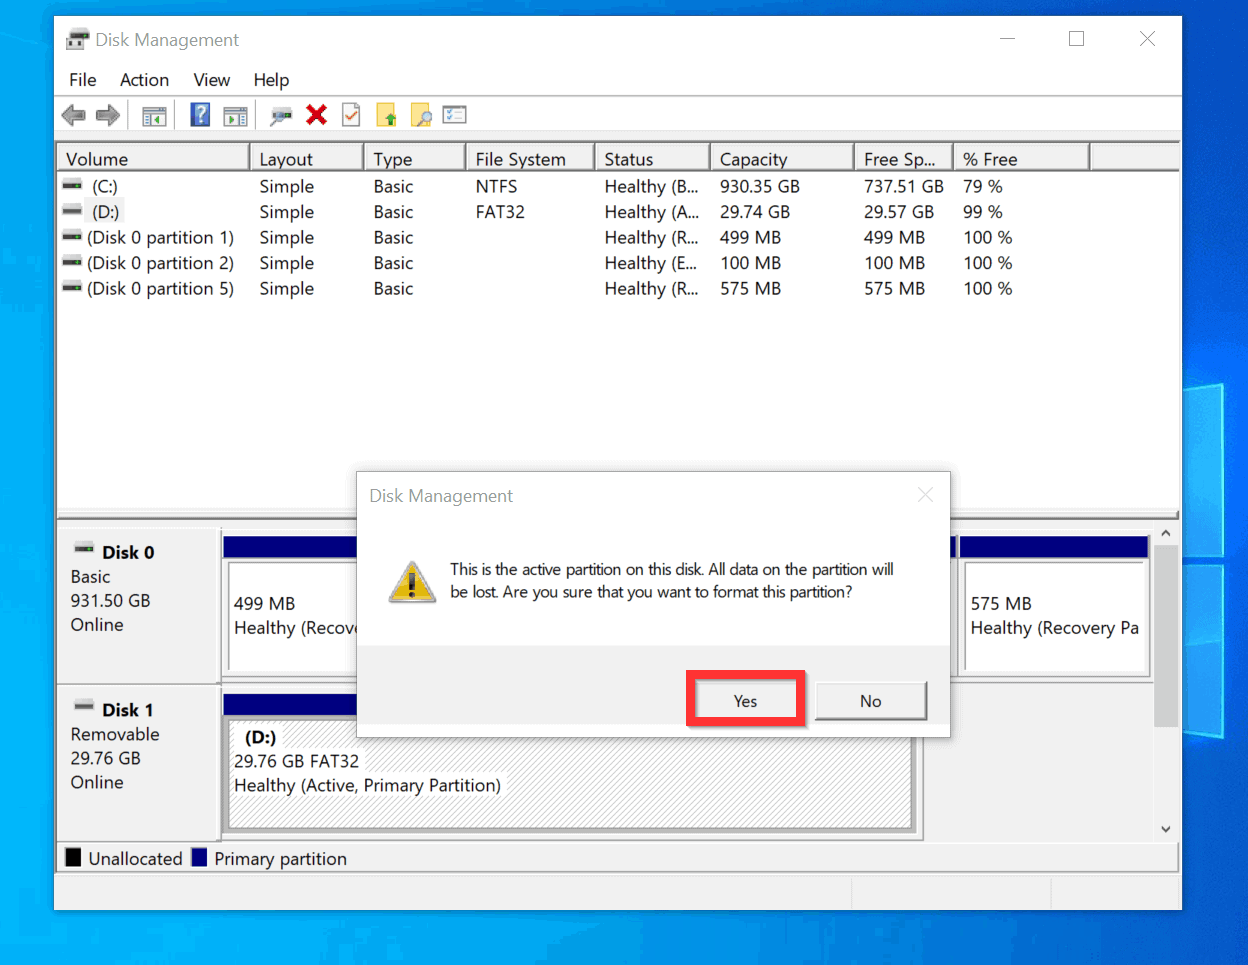Screen dimensions: 1248x965
Task: Click the red X delete toolbar icon
Action: pos(316,115)
